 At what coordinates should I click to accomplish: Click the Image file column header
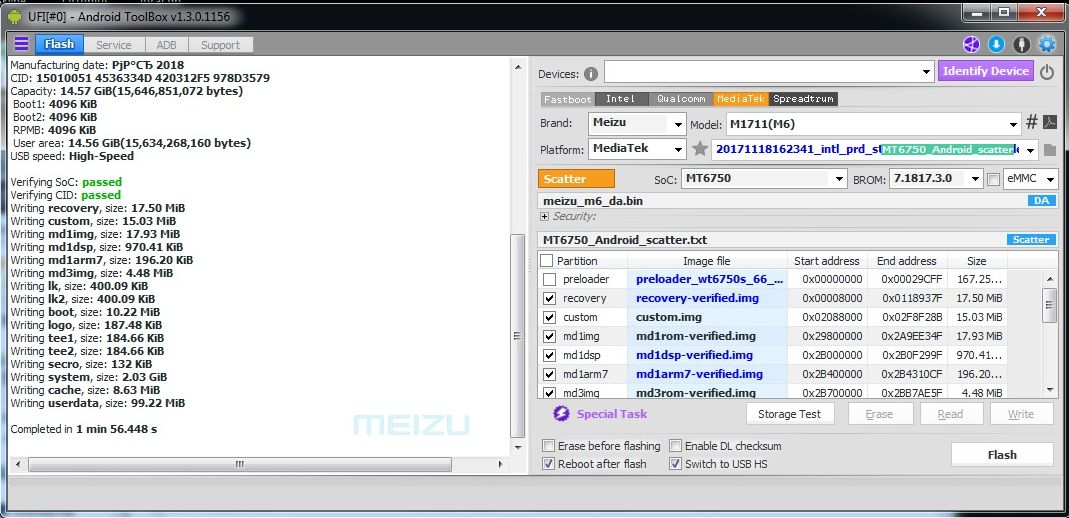(x=707, y=261)
